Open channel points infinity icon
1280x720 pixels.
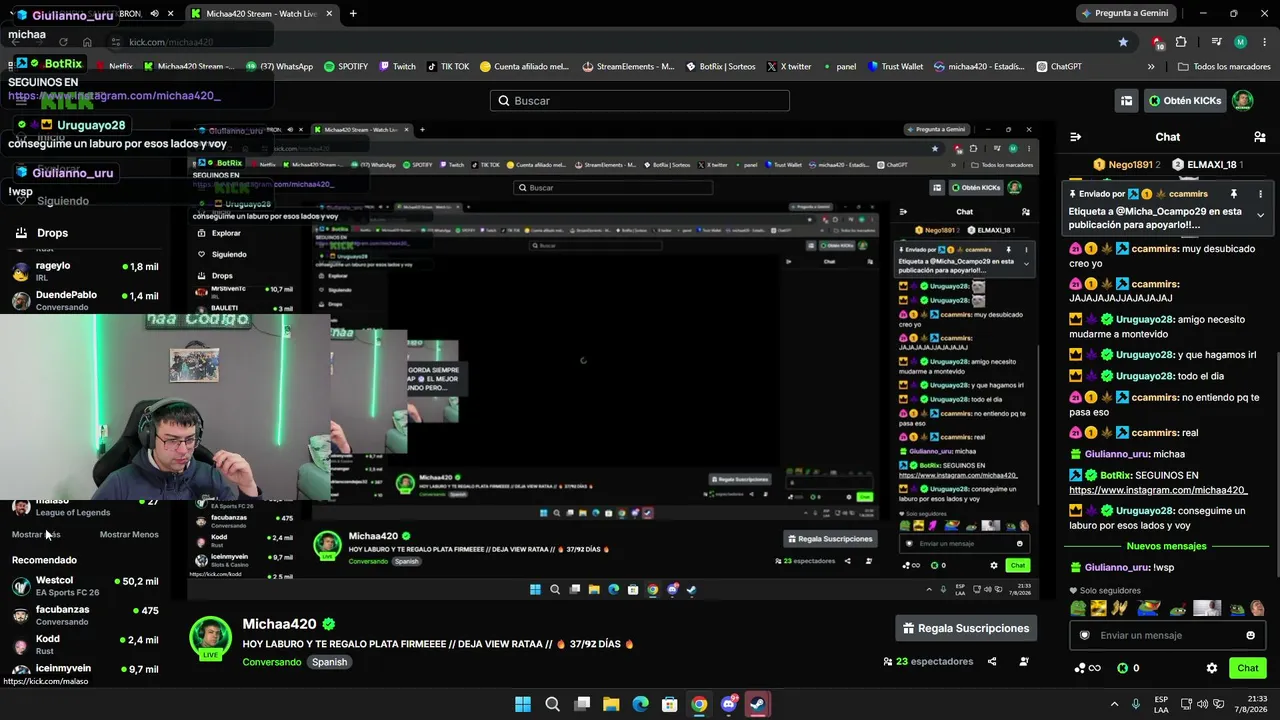pyautogui.click(x=1087, y=668)
